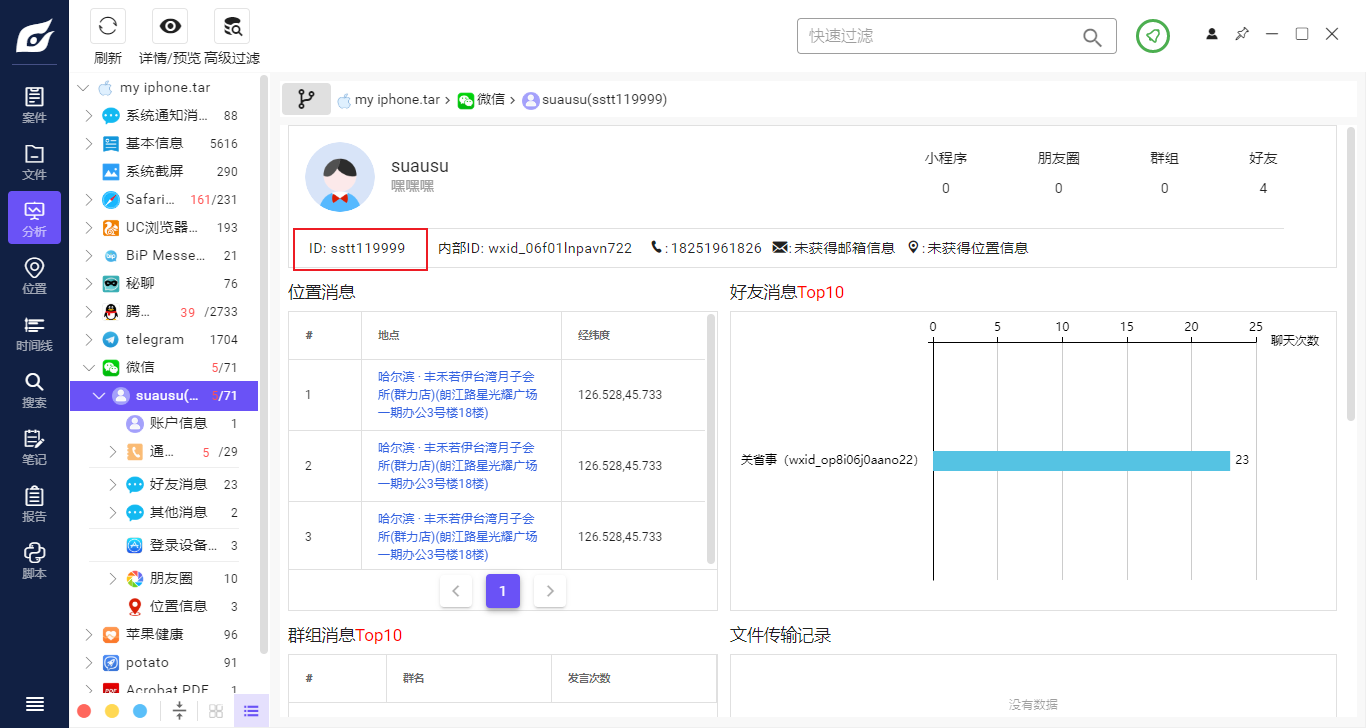Expand the Safari tree node
Image resolution: width=1366 pixels, height=728 pixels.
click(89, 200)
